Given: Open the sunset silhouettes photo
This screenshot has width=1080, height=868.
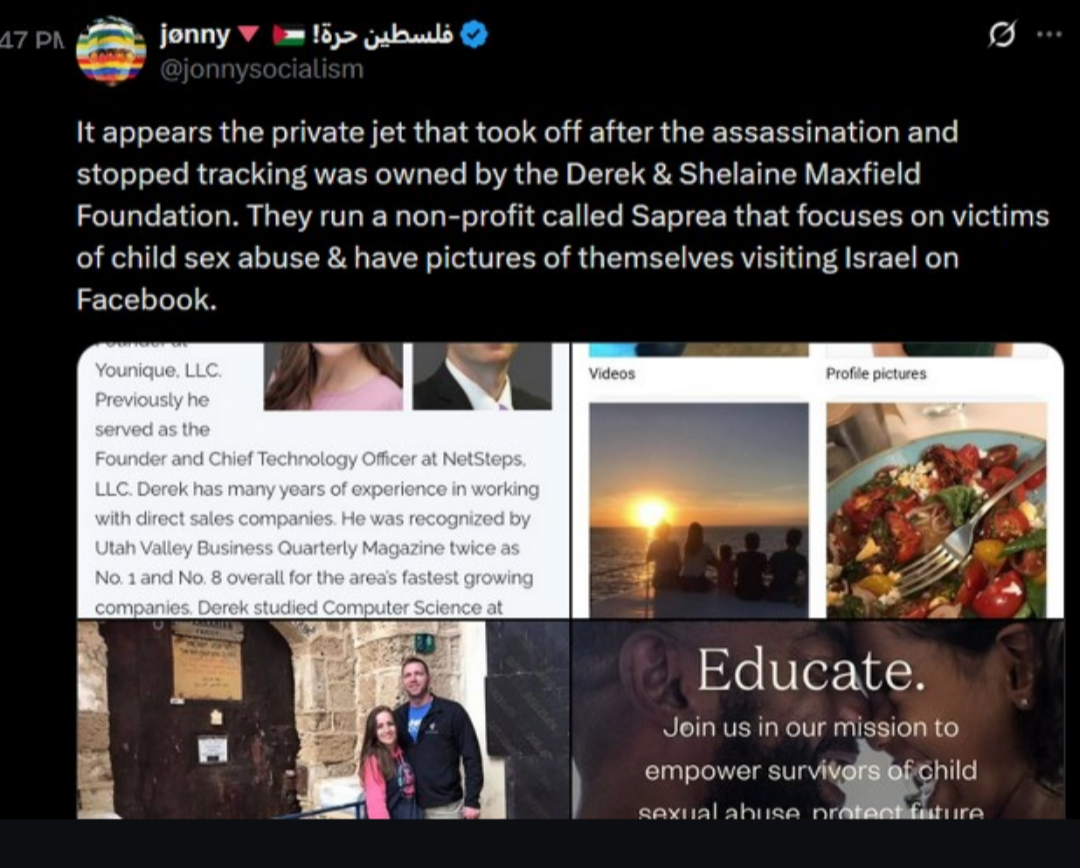Looking at the screenshot, I should click(699, 510).
